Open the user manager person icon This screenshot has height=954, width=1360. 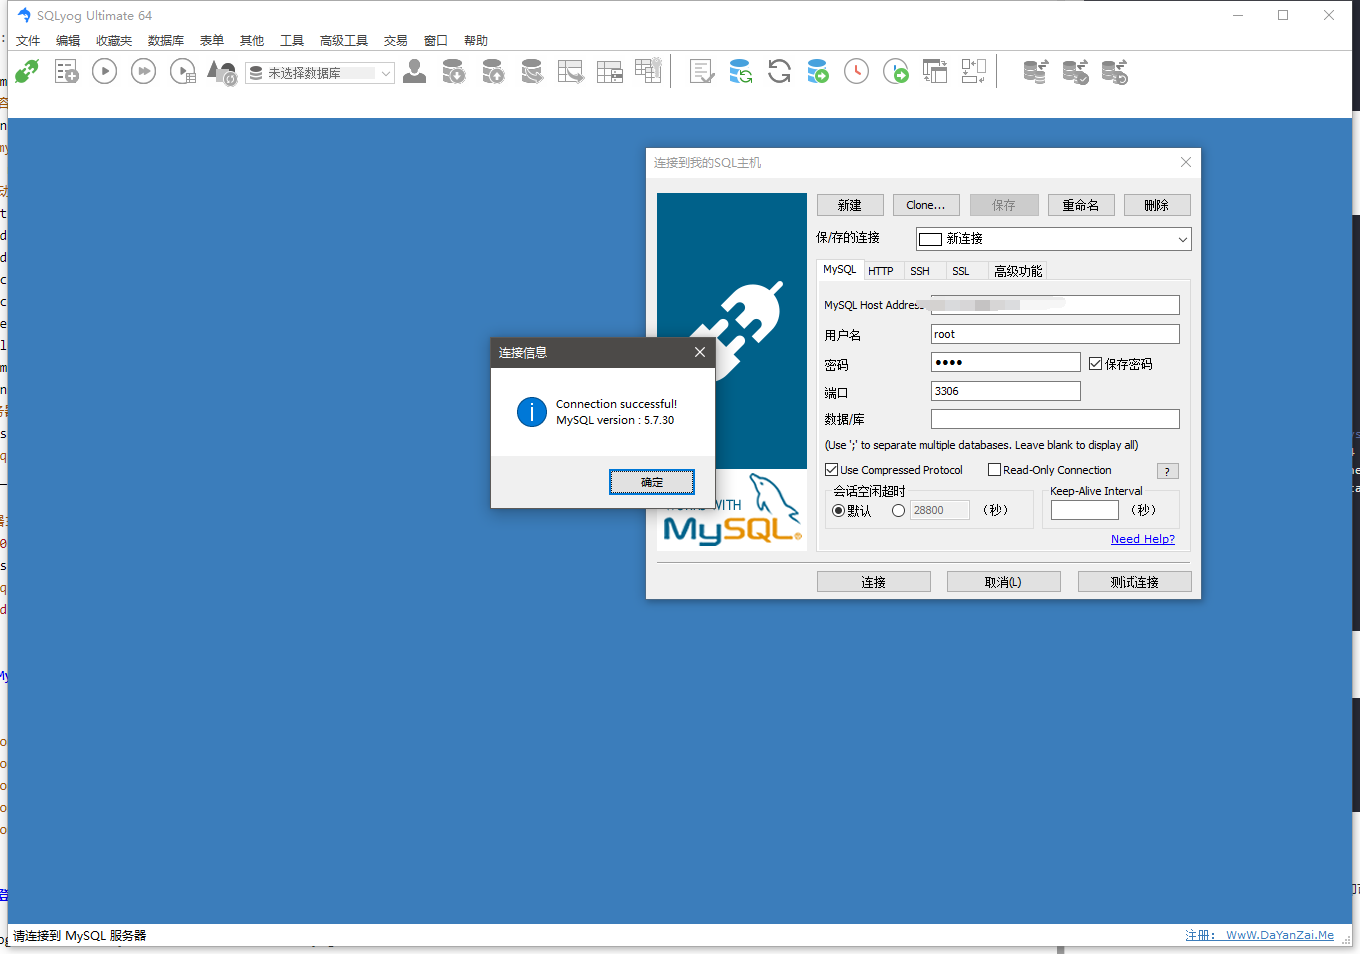414,72
